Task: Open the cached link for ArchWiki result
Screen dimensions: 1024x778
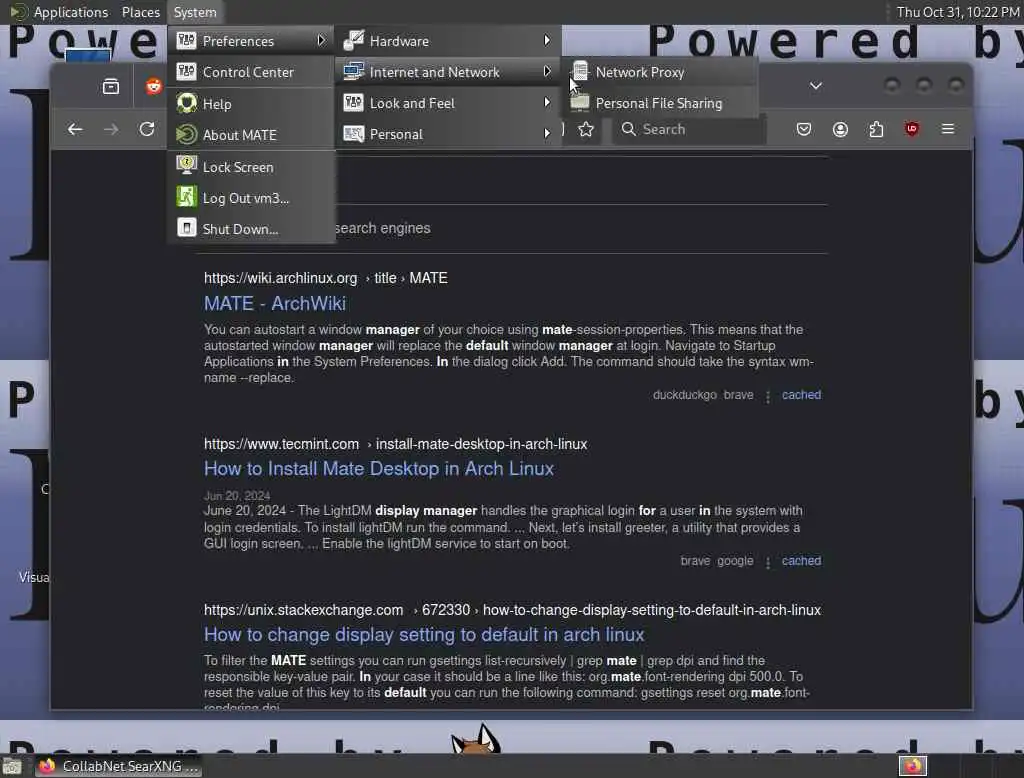Action: [x=801, y=395]
